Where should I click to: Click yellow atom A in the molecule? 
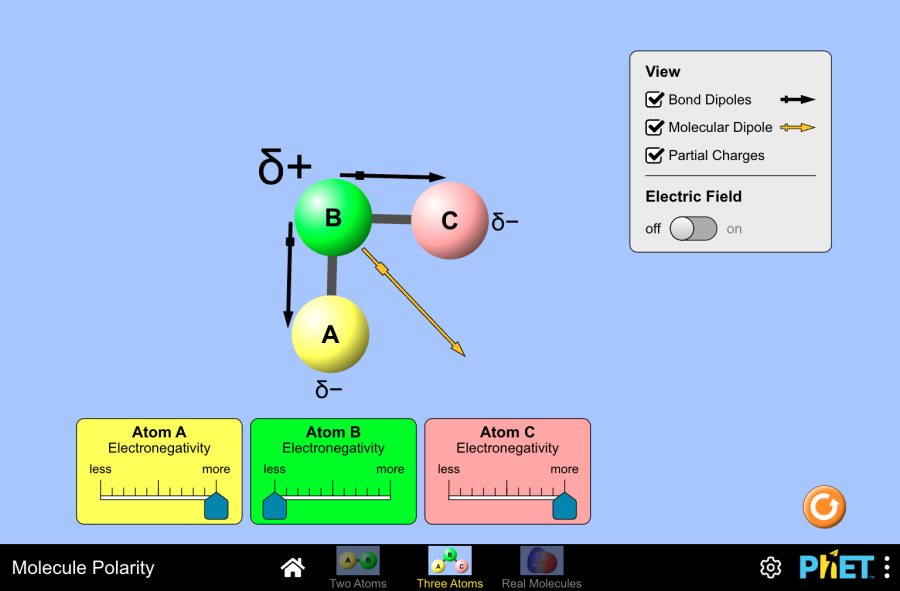(x=330, y=335)
